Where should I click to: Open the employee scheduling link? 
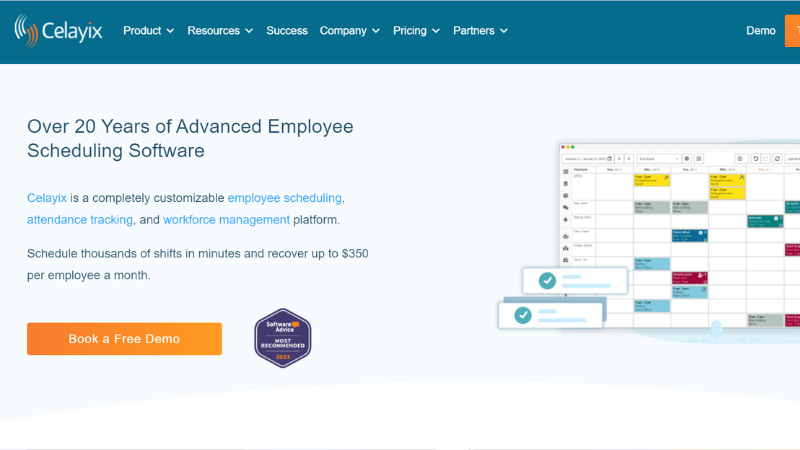(x=285, y=198)
